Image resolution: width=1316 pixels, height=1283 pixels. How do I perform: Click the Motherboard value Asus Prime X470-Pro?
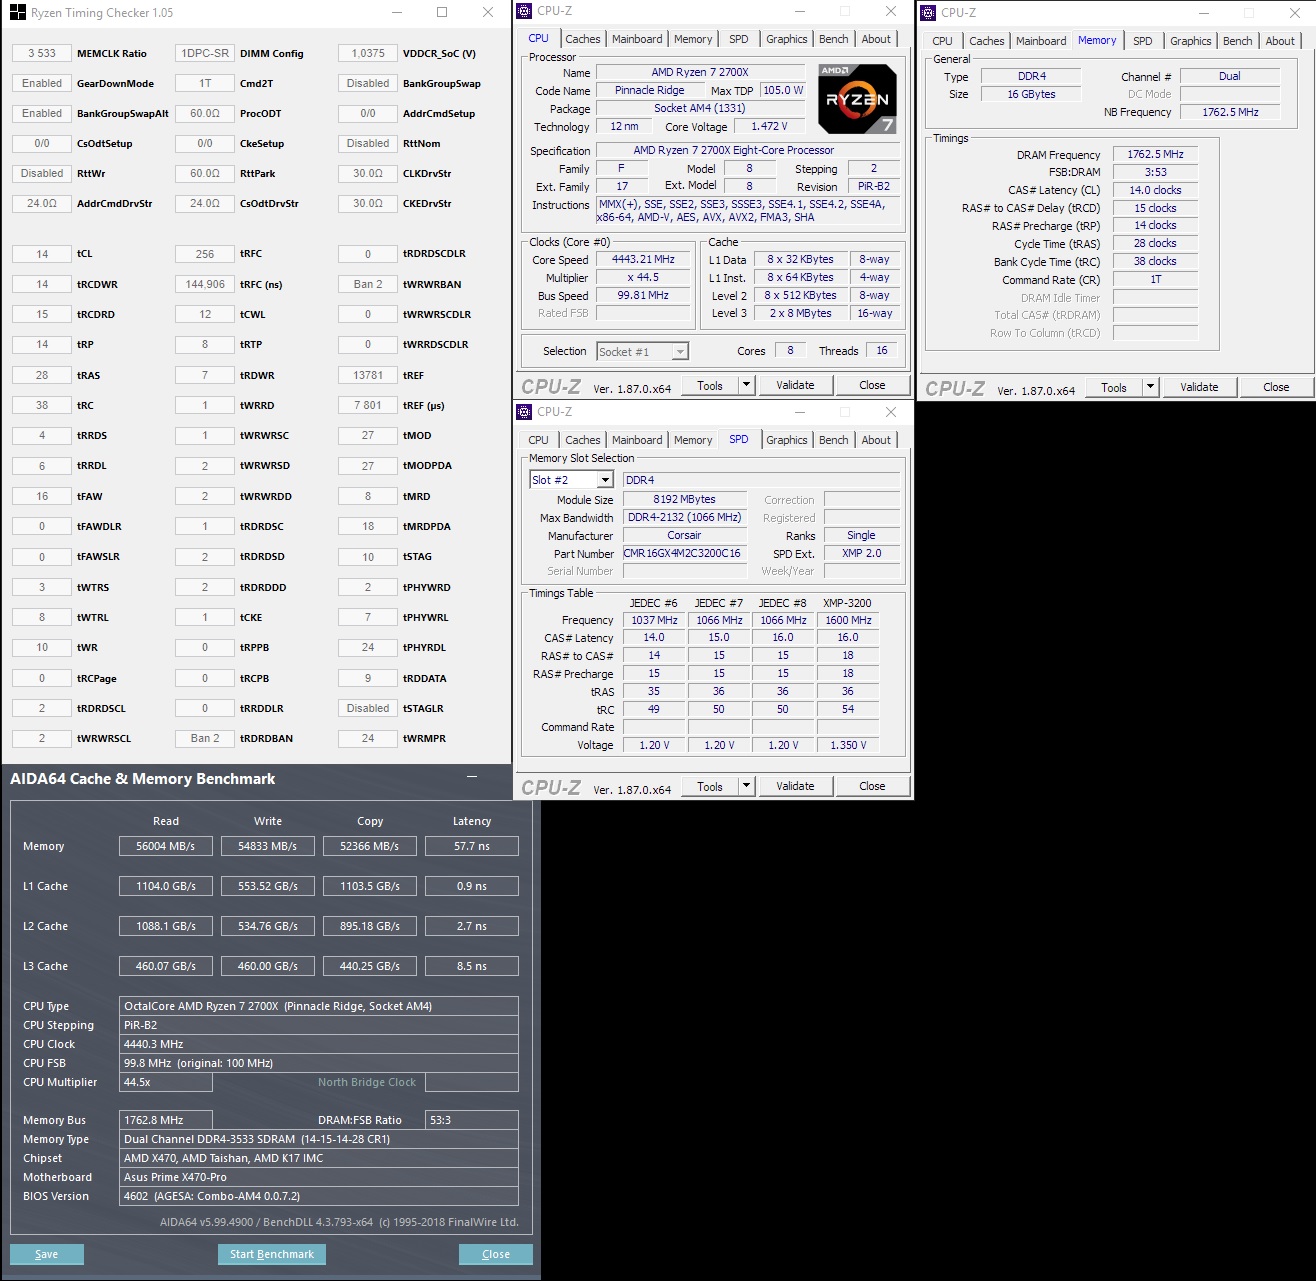(x=319, y=1177)
